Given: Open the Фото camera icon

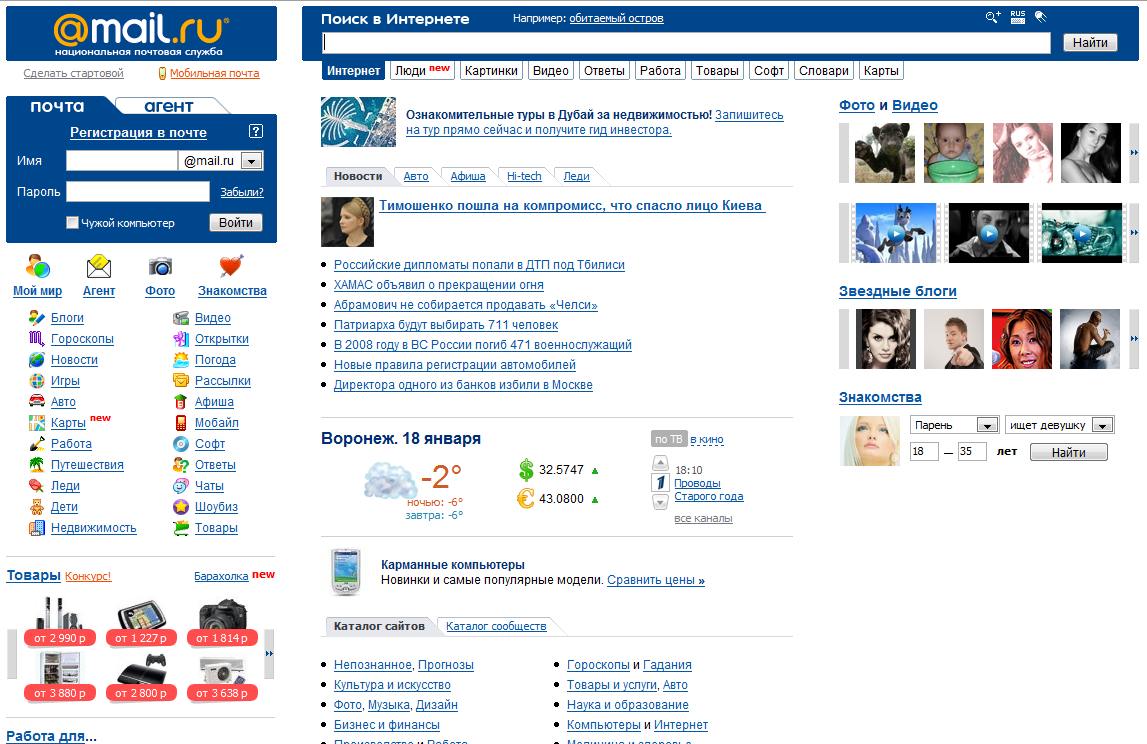Looking at the screenshot, I should pos(160,267).
